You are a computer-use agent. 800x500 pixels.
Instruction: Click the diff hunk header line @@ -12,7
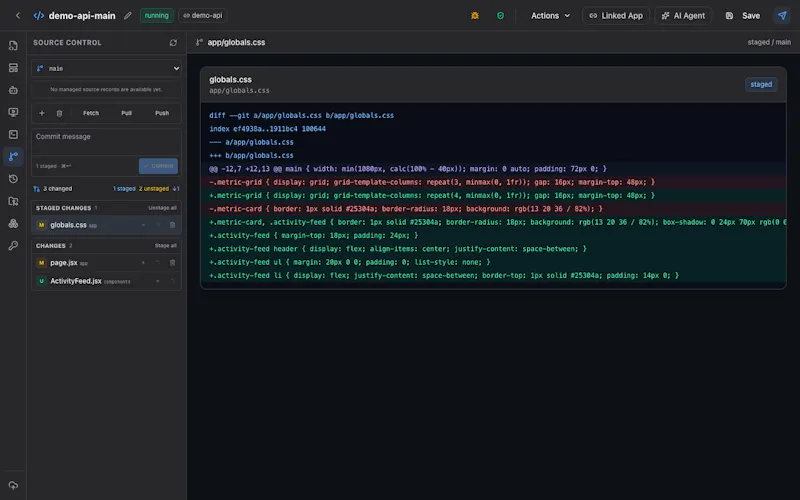point(493,169)
